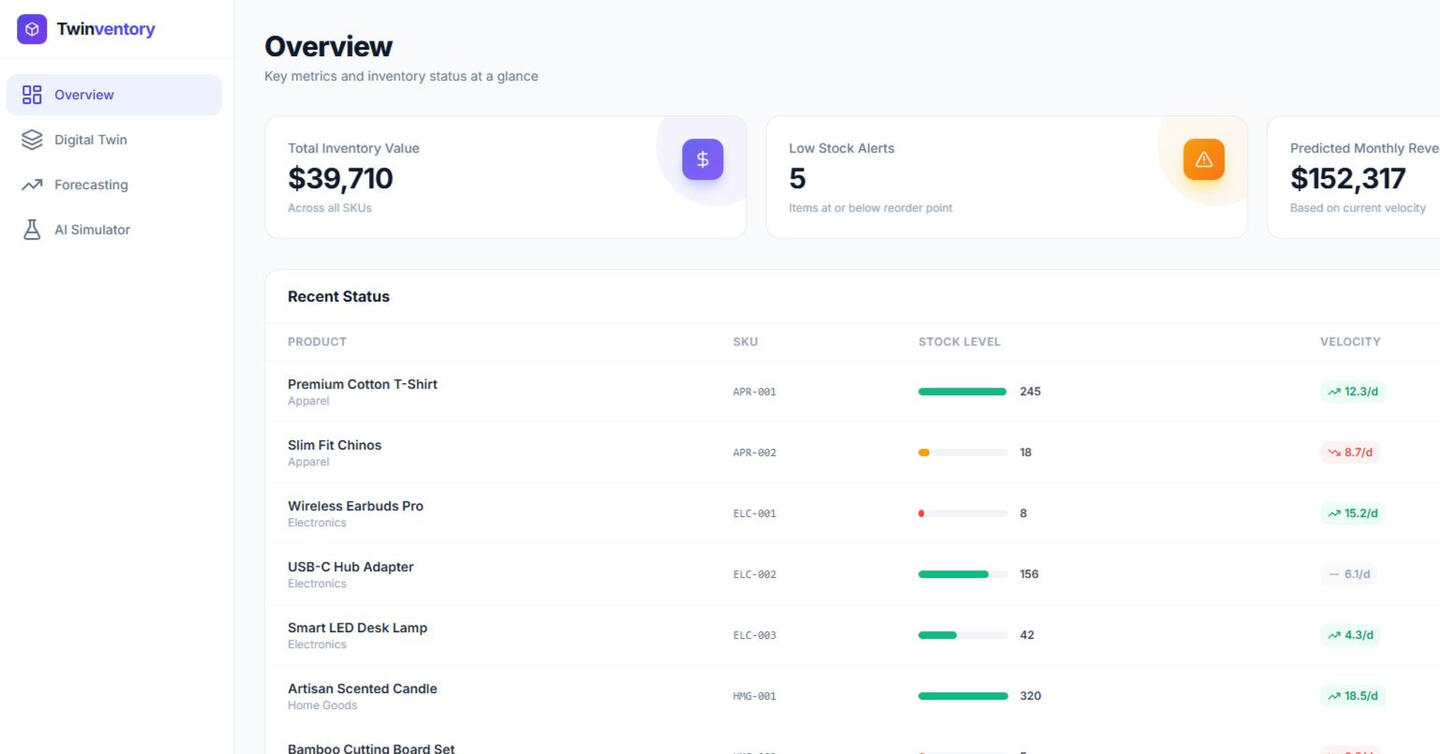This screenshot has width=1440, height=754.
Task: Select the Wireless Earbuds Pro product name
Action: click(x=355, y=506)
